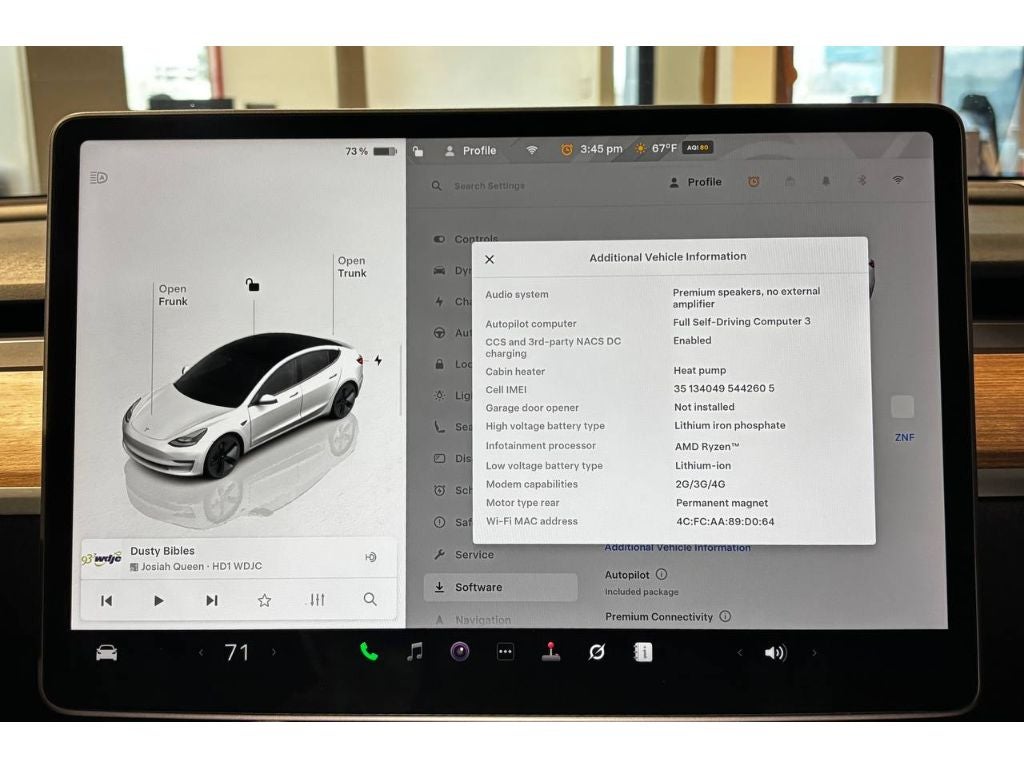Toggle the door lock icon above the car
The image size is (1024, 768).
[253, 285]
